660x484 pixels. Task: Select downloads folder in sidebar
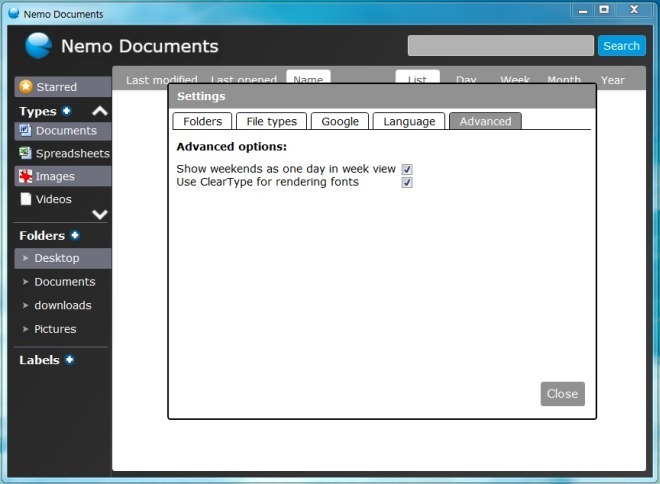tap(63, 305)
